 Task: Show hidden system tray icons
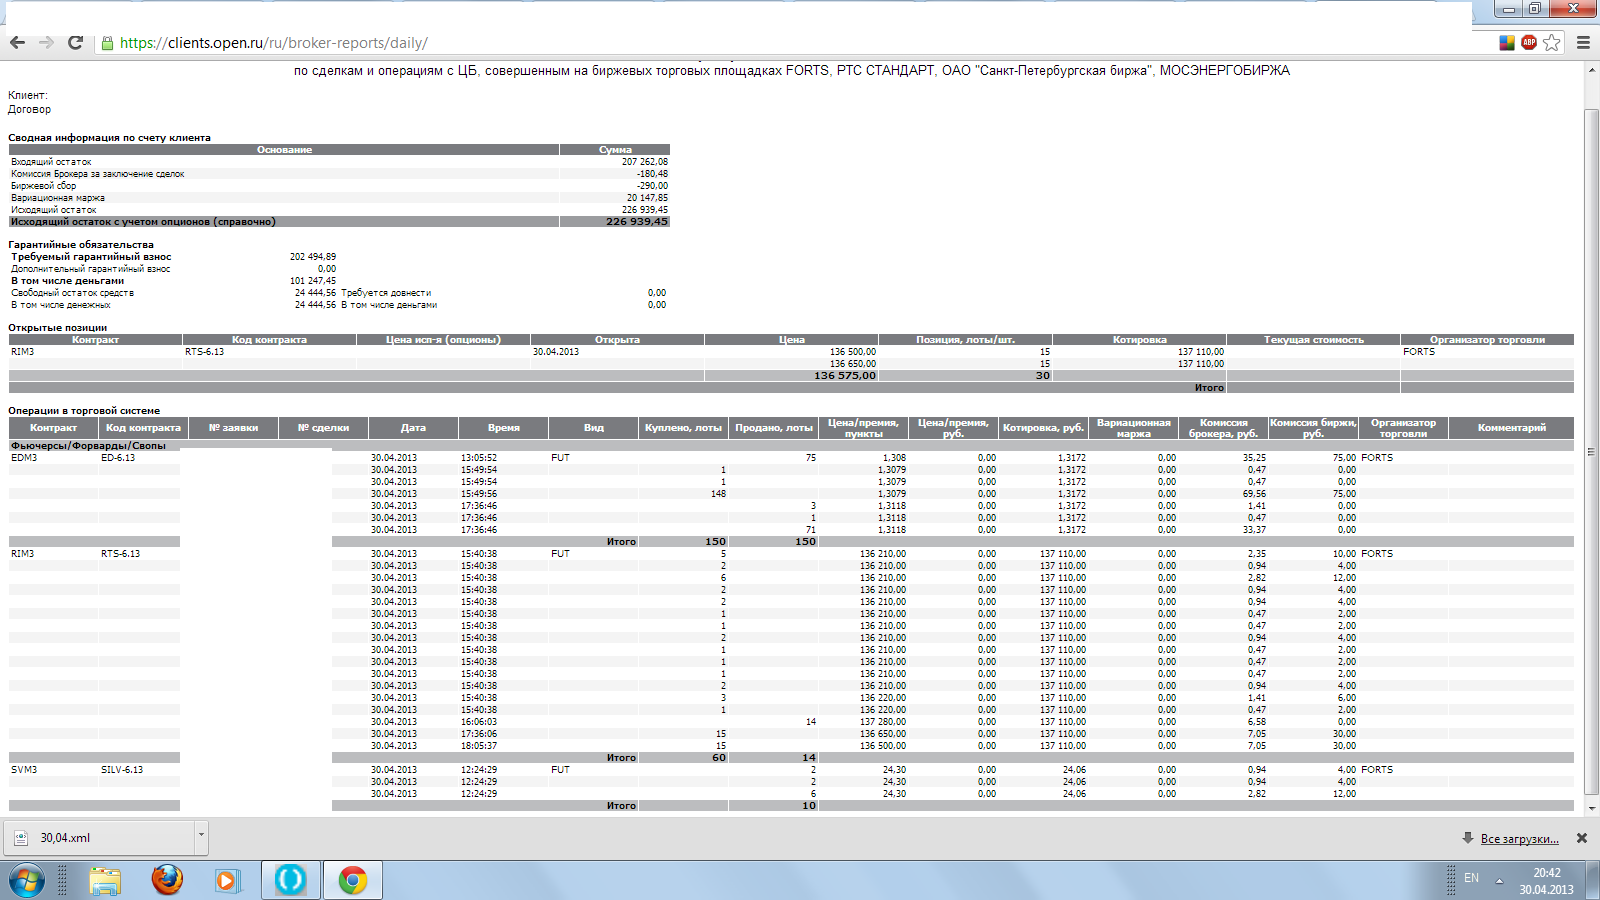click(1499, 880)
